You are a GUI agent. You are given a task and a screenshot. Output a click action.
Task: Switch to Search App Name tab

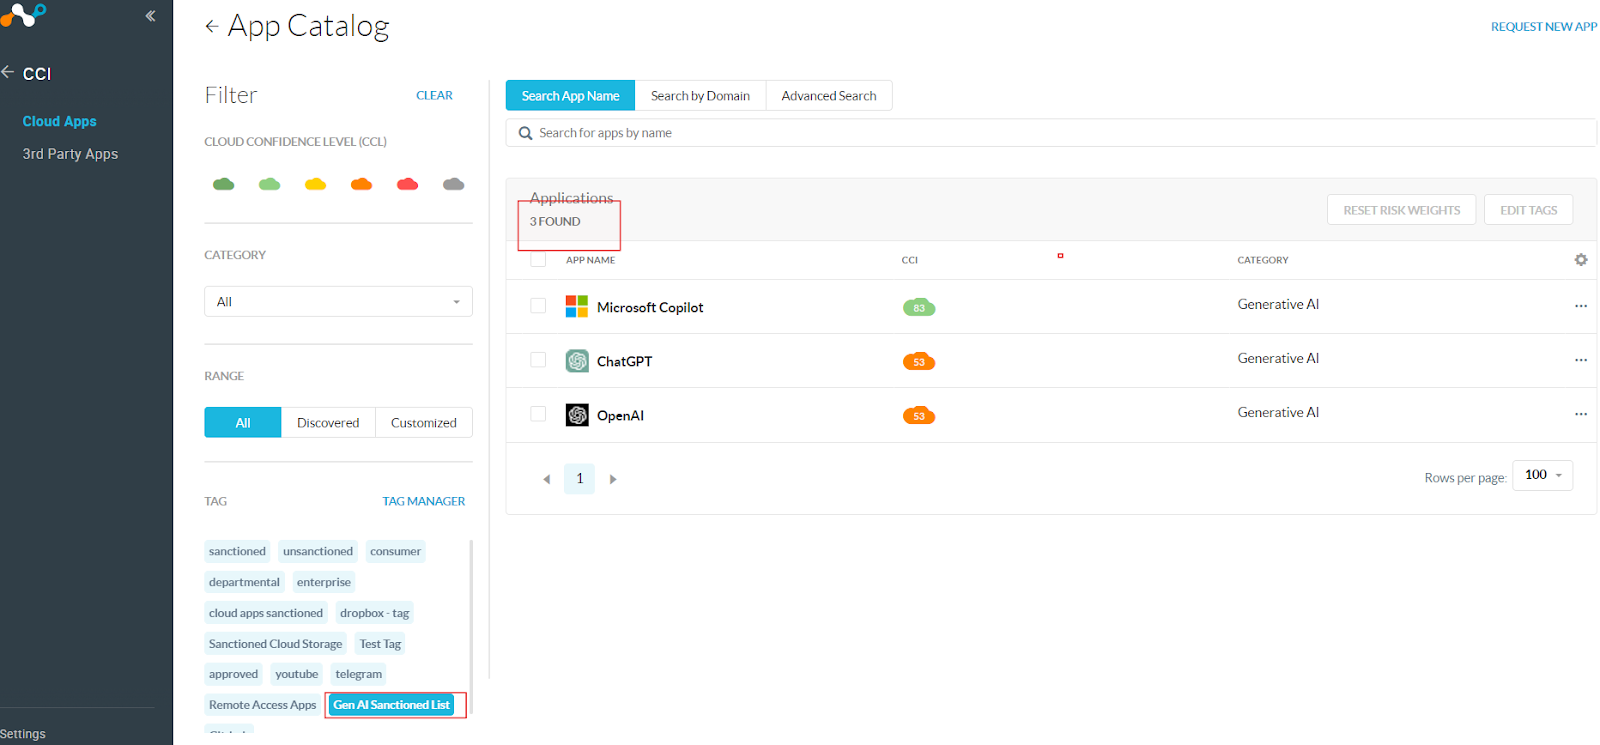coord(570,96)
